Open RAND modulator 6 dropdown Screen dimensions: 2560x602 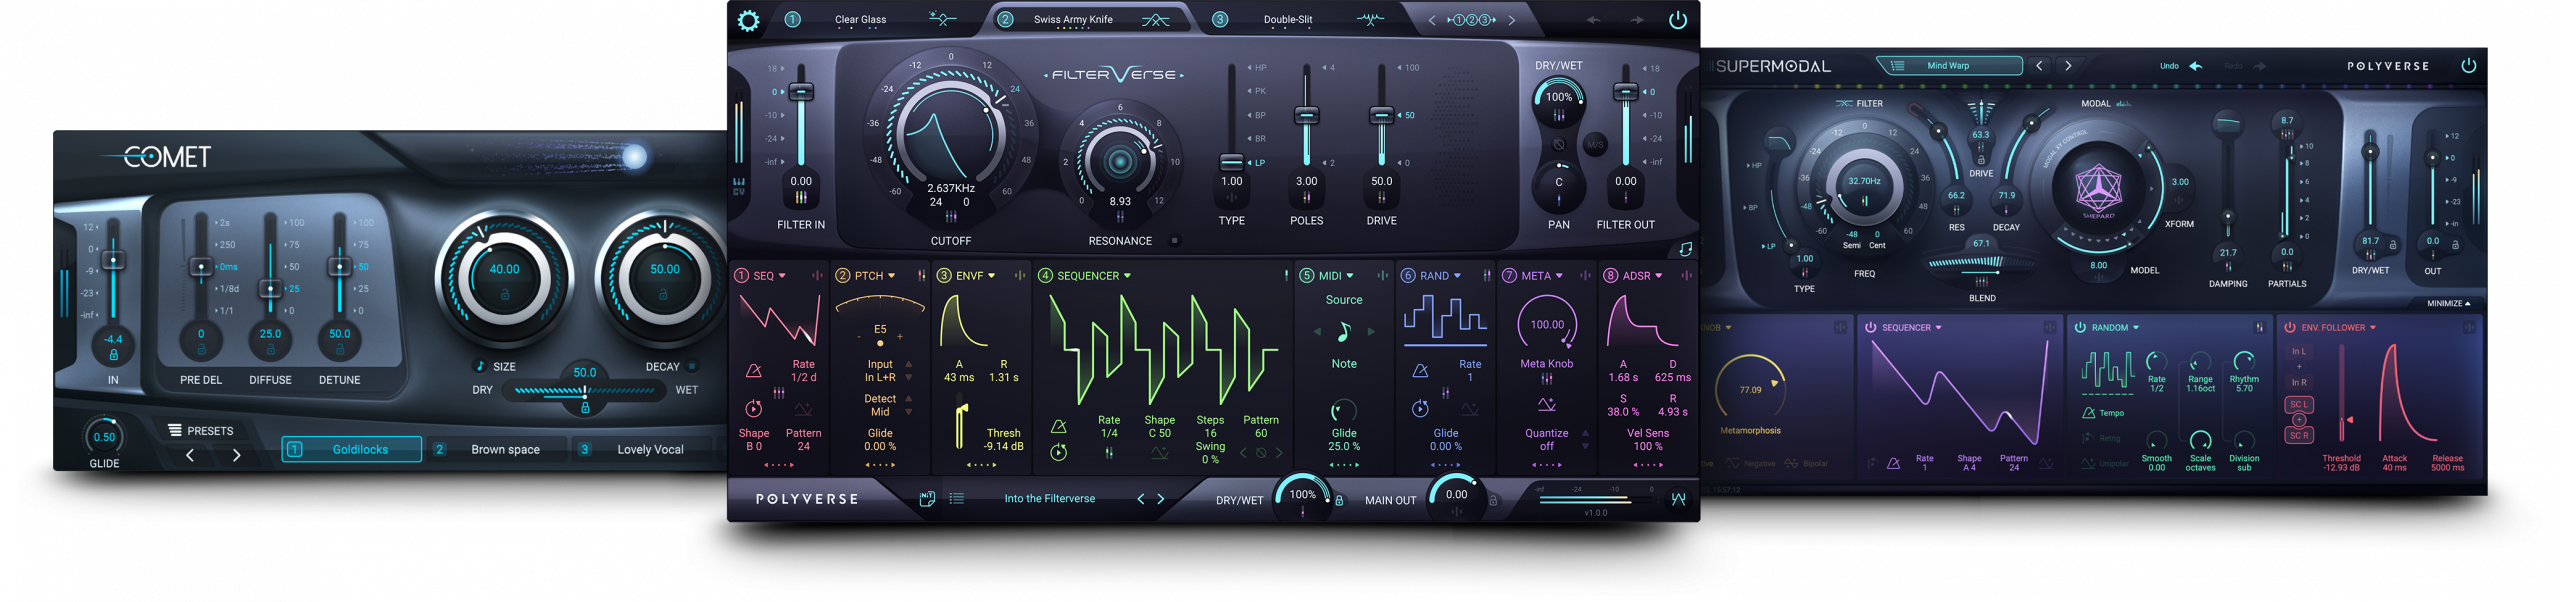pyautogui.click(x=1456, y=276)
